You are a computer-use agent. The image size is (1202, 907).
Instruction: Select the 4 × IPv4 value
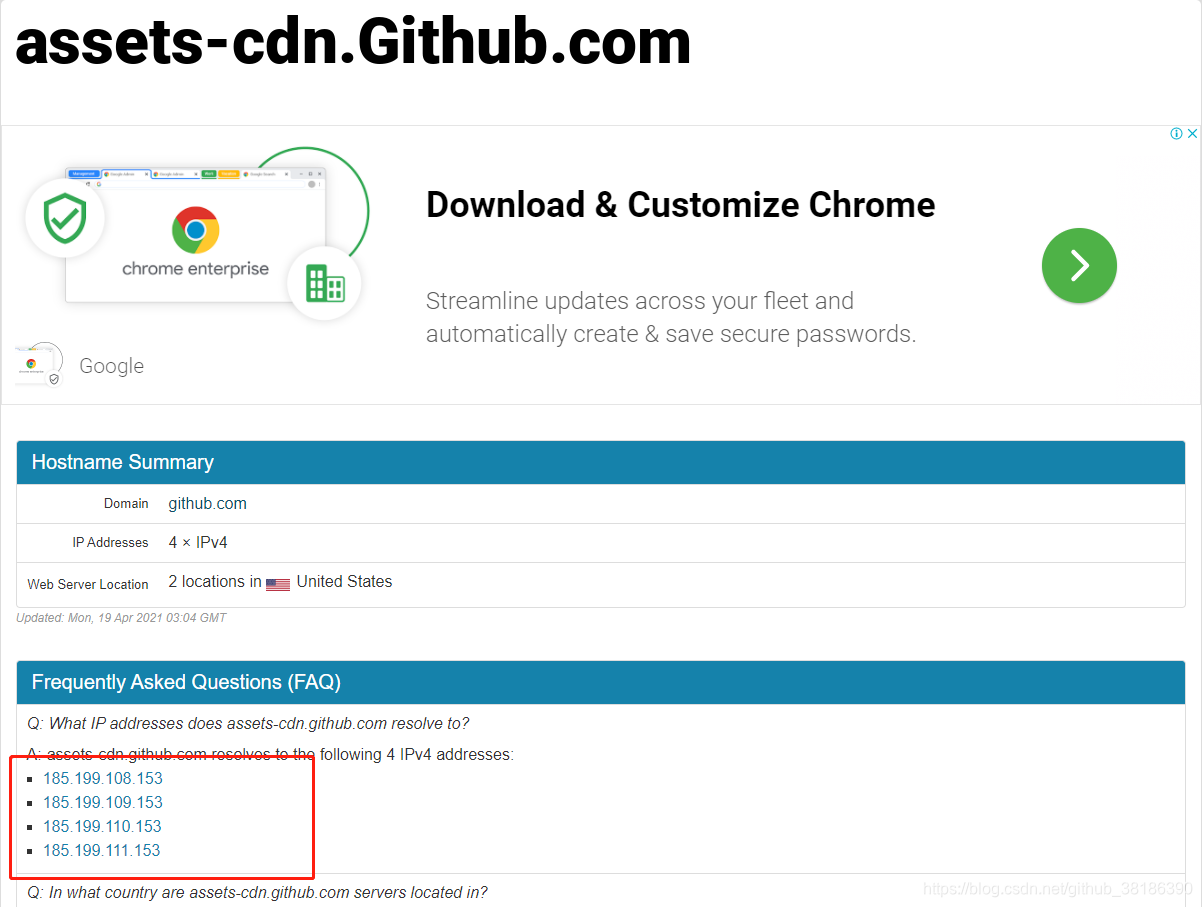(x=198, y=542)
